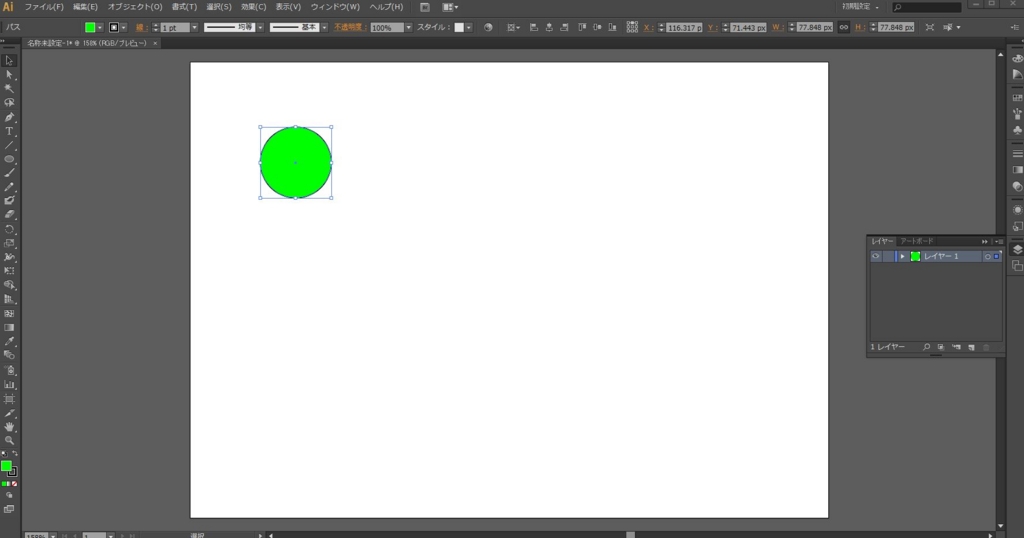This screenshot has height=538, width=1024.
Task: Select the Eyedropper tool
Action: [x=9, y=341]
